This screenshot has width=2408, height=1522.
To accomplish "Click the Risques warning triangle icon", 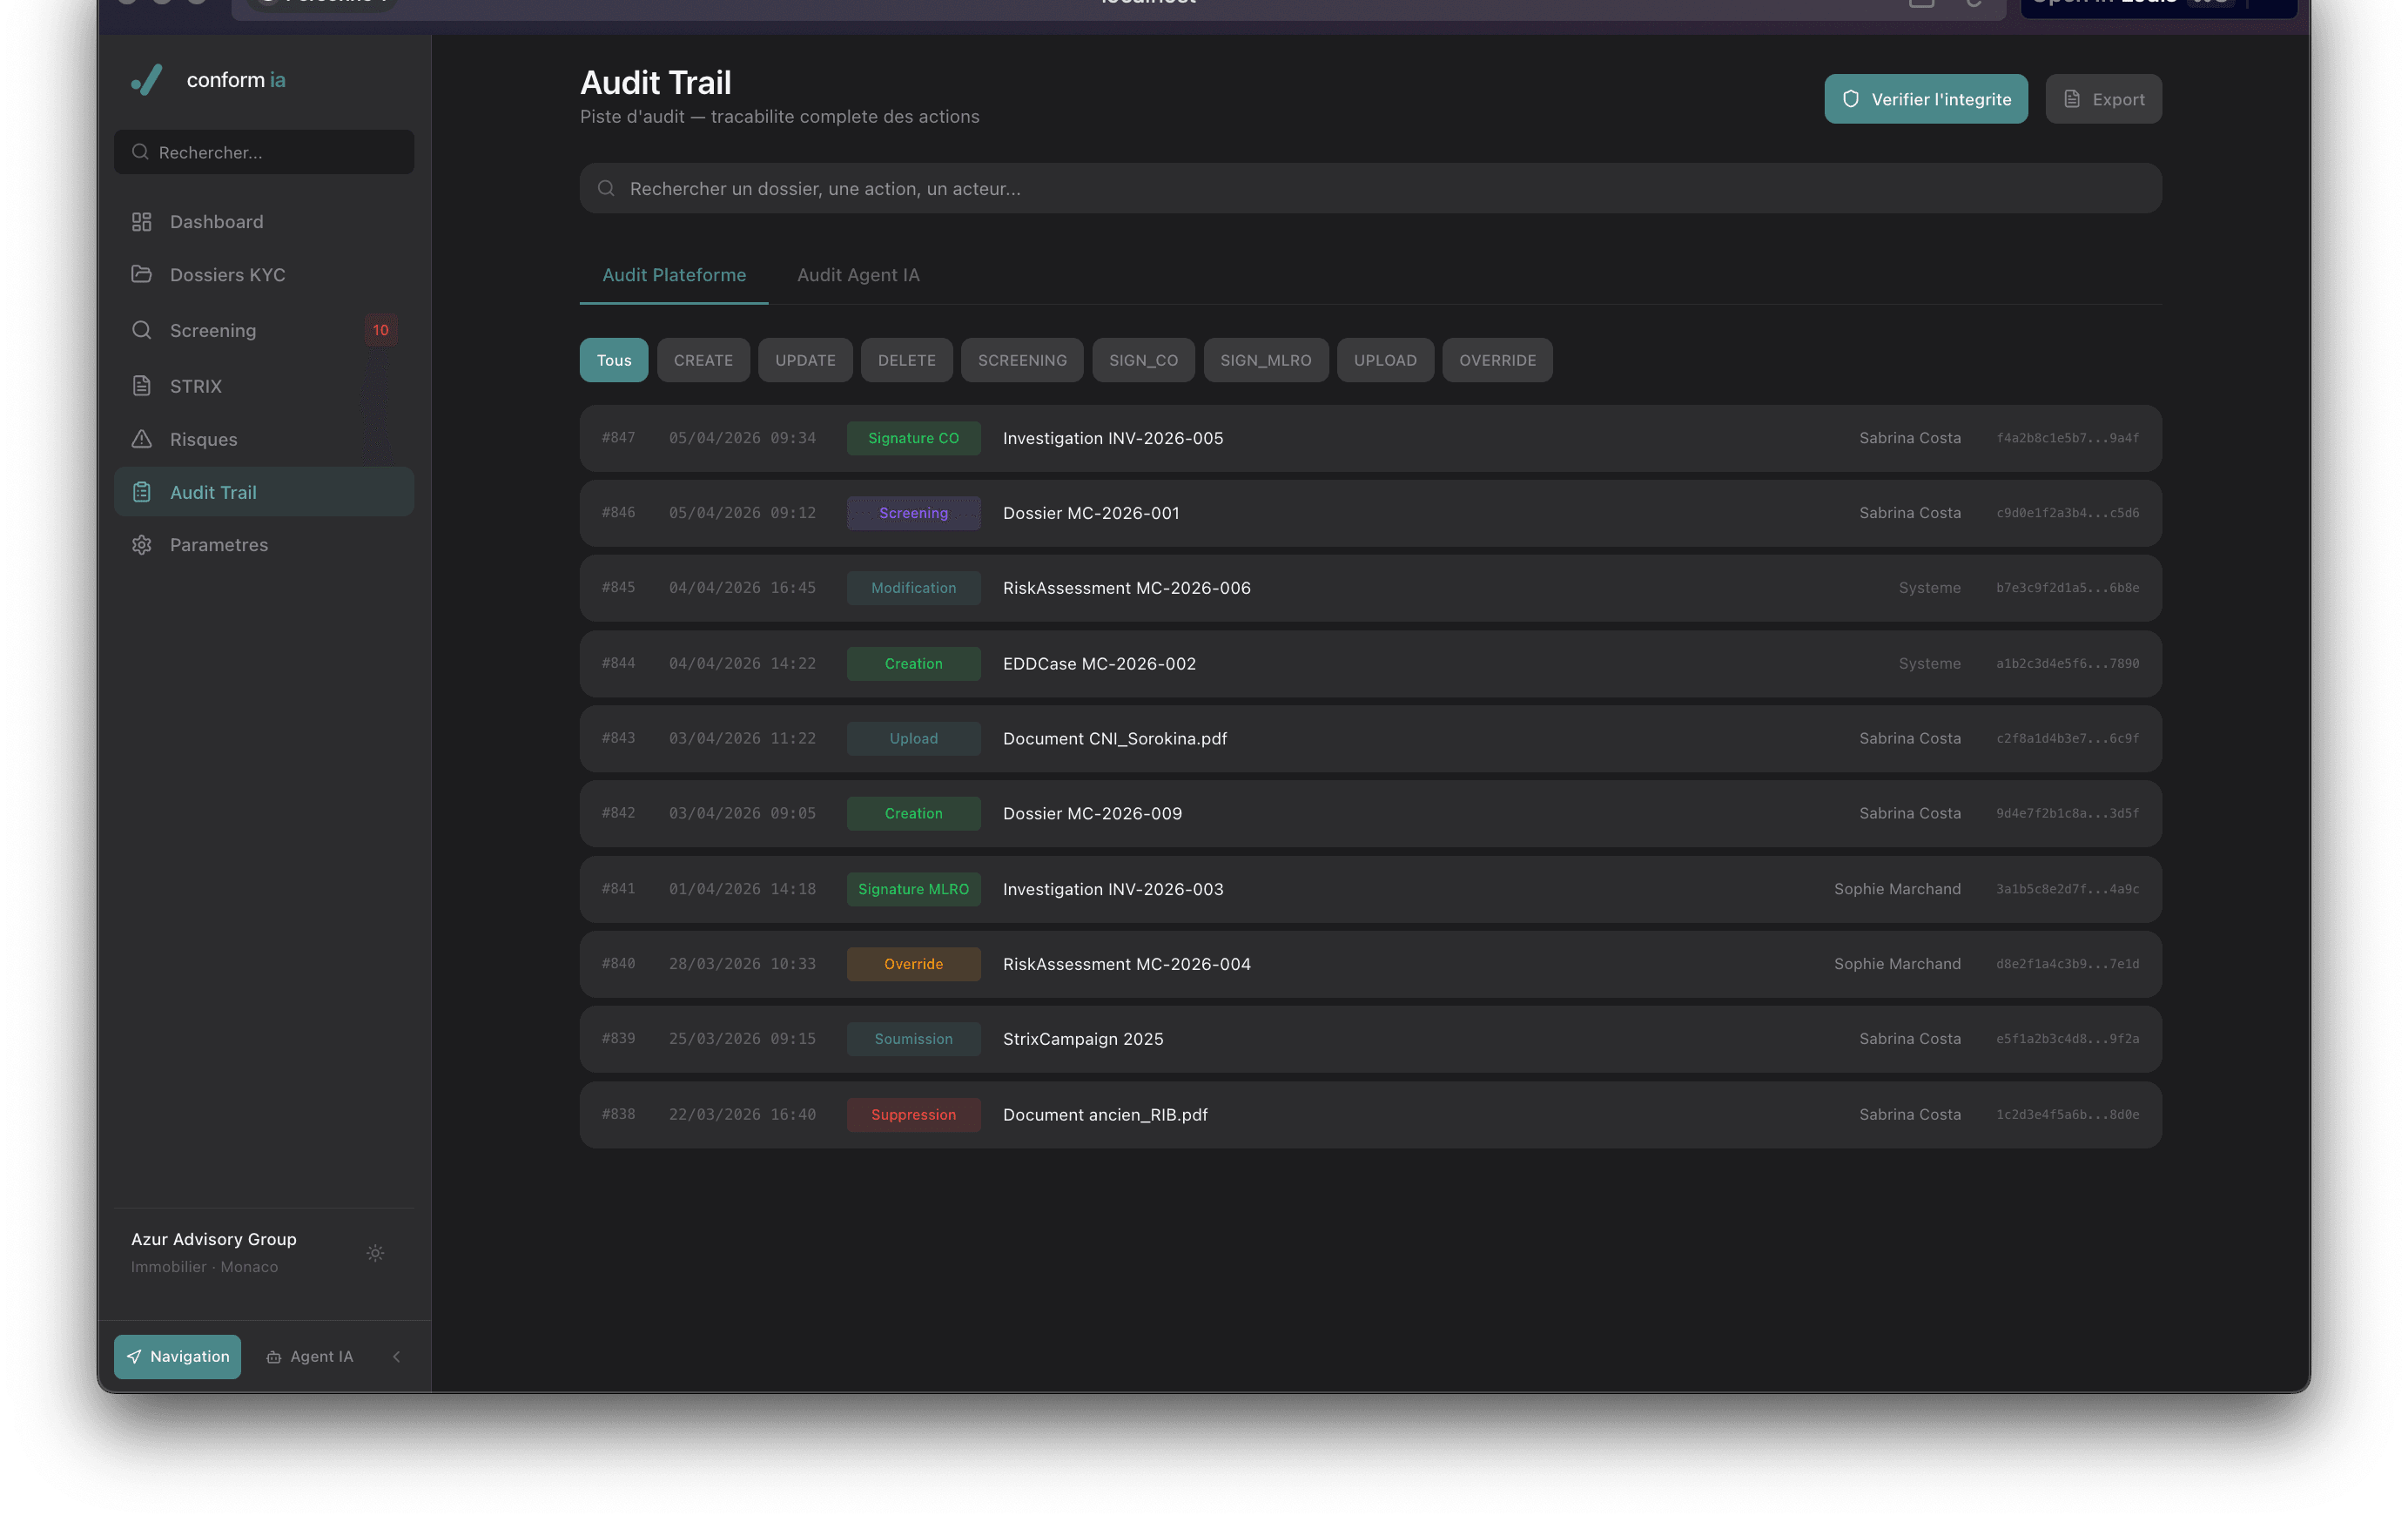I will click(x=141, y=438).
